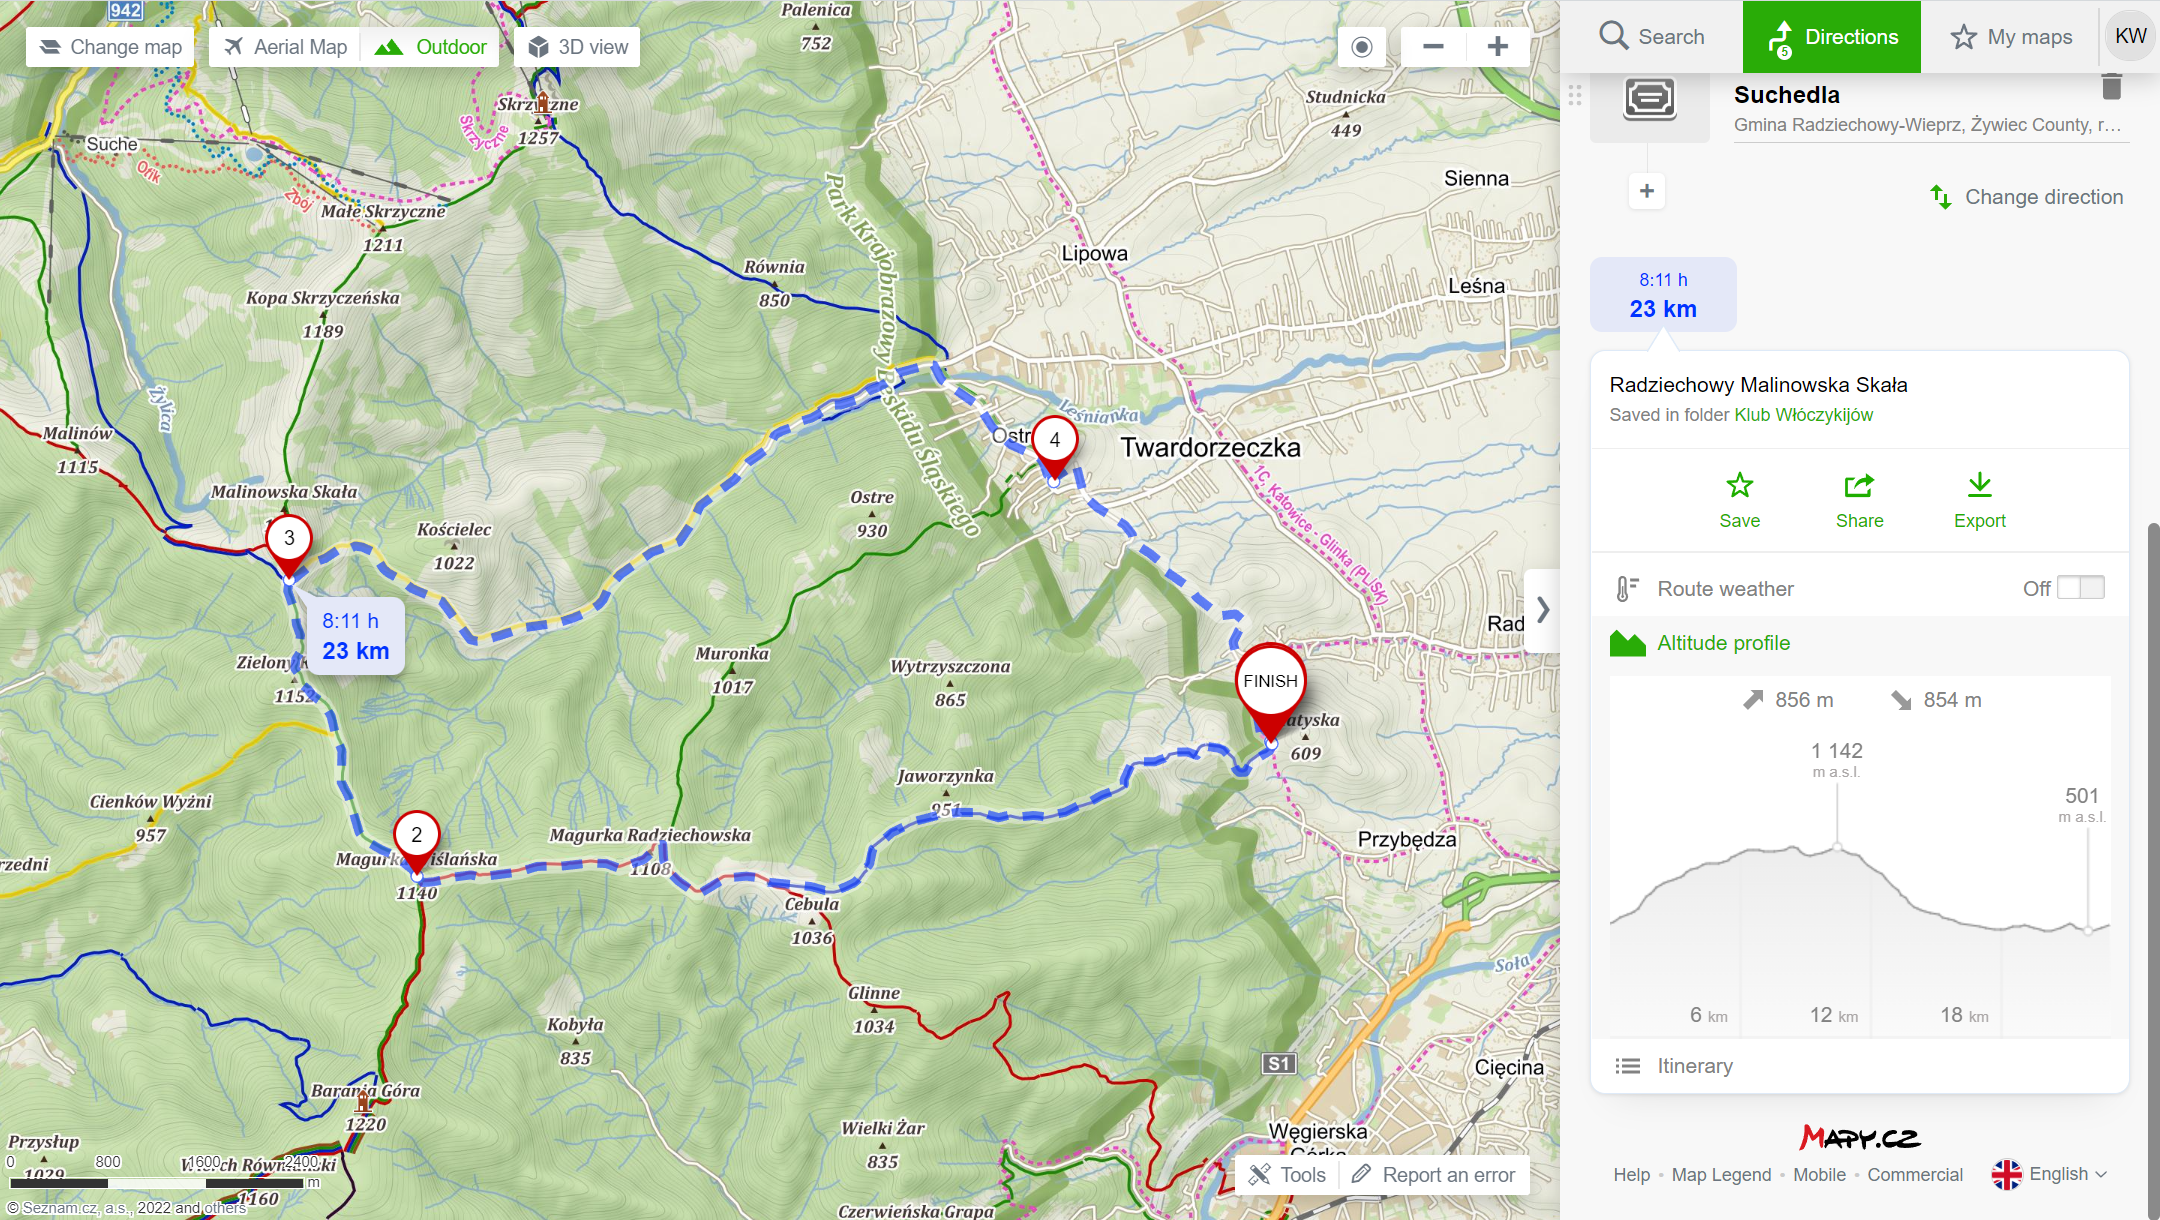This screenshot has height=1220, width=2160.
Task: Export the route file
Action: (x=1980, y=501)
